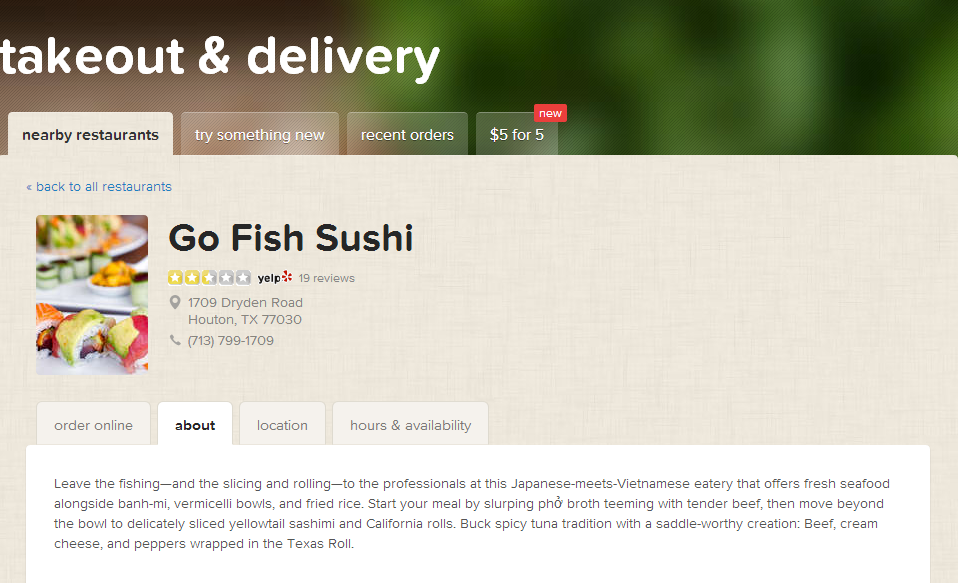Viewport: 958px width, 583px height.
Task: Click the (713) 799-1709 phone number
Action: click(230, 340)
